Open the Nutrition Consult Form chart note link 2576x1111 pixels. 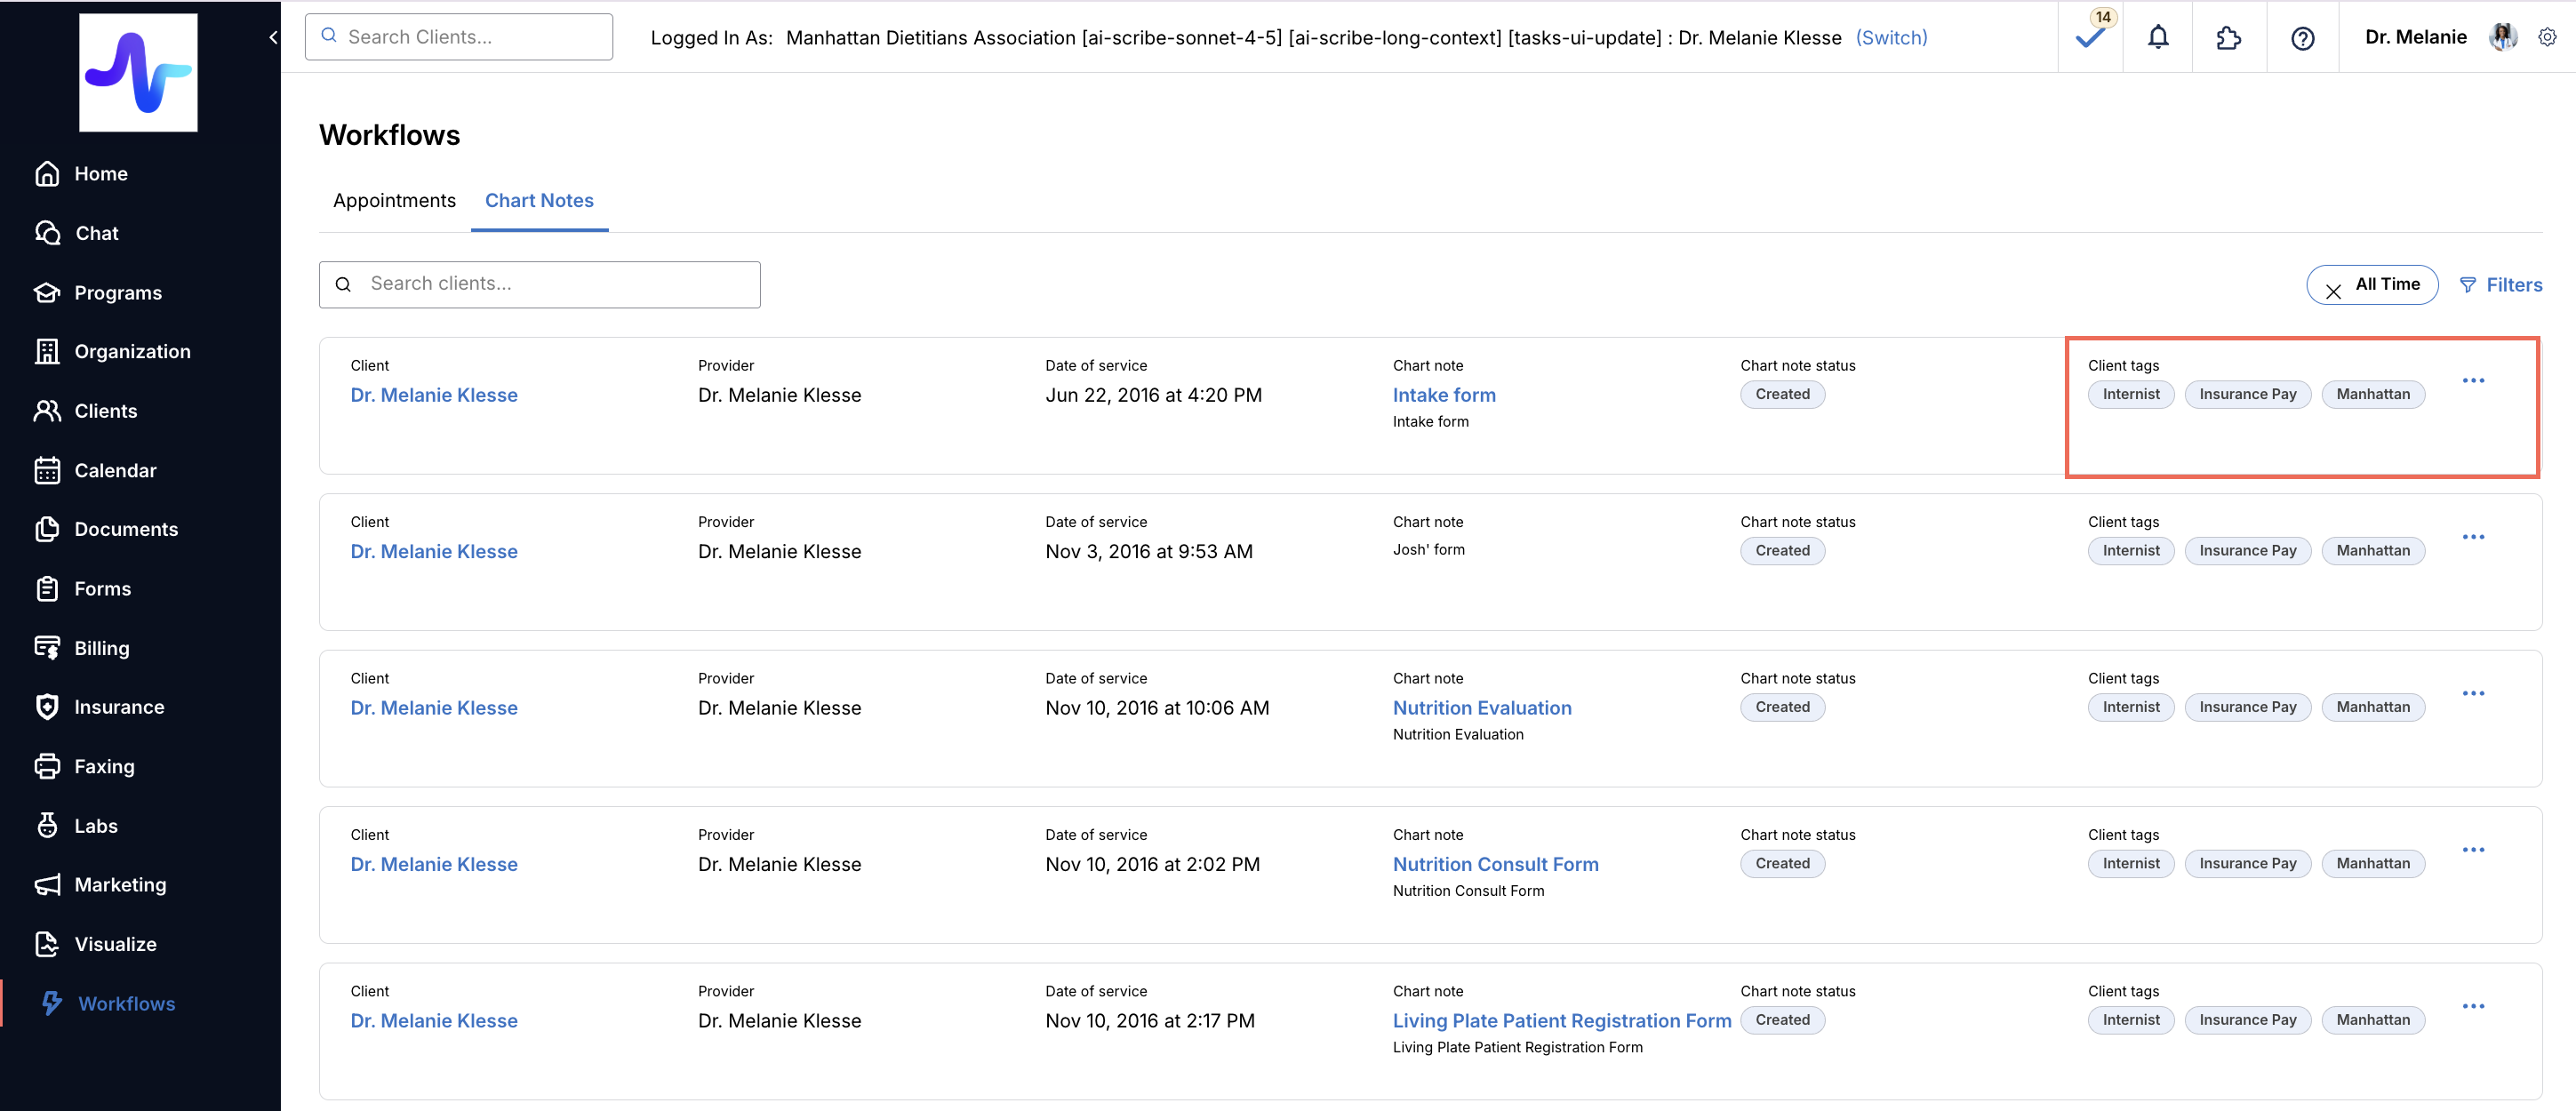pyautogui.click(x=1495, y=864)
